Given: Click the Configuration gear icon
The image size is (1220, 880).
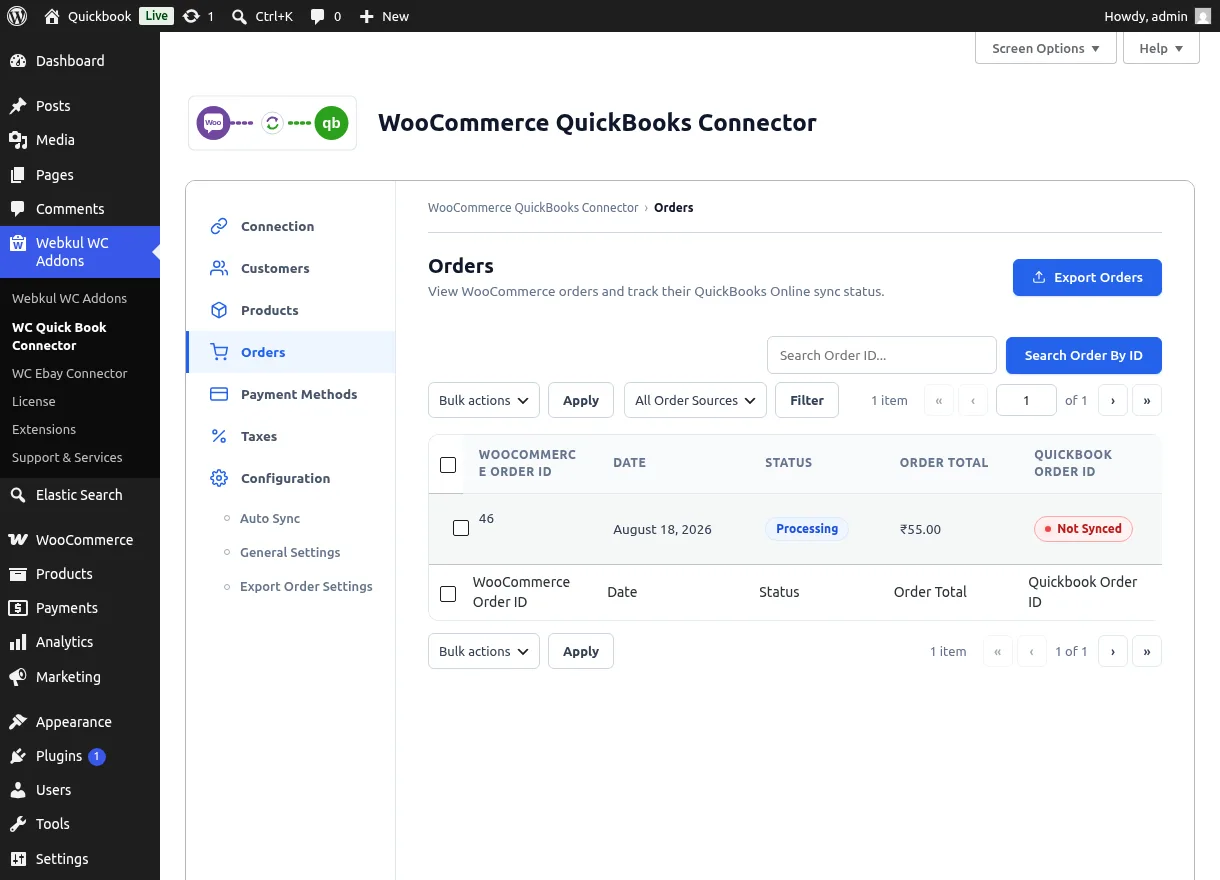Looking at the screenshot, I should point(219,478).
